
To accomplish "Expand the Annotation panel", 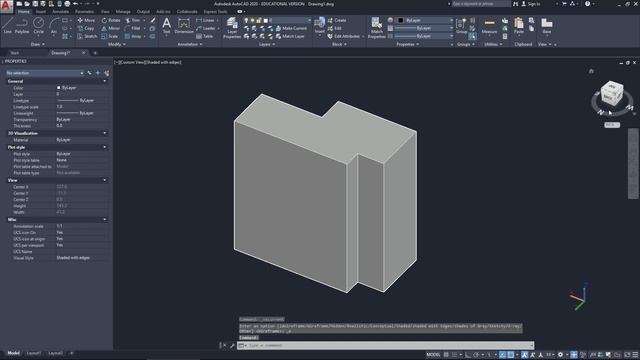I will tap(190, 44).
